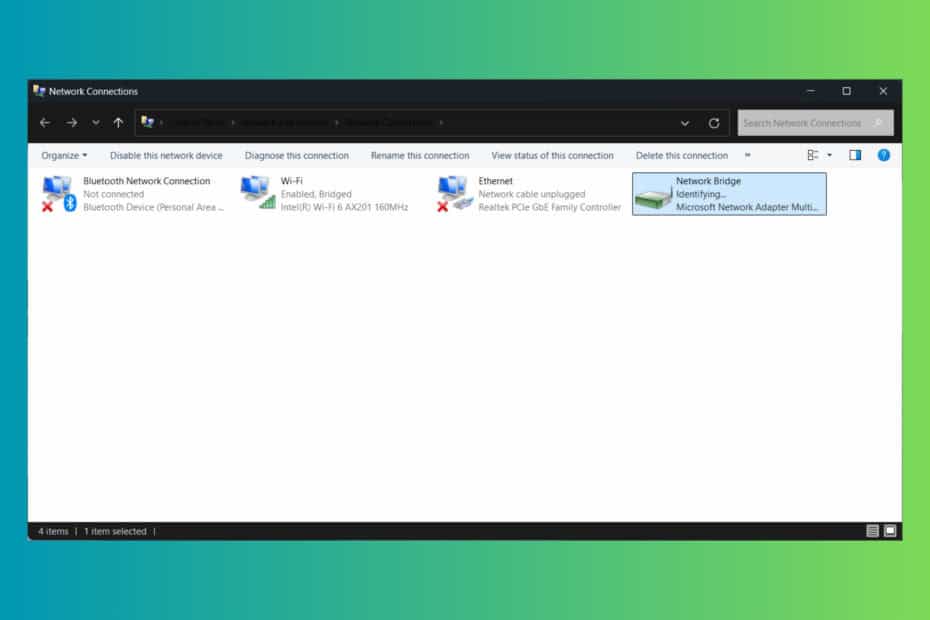Click the Forward navigation arrow
Viewport: 930px width, 620px height.
(71, 123)
